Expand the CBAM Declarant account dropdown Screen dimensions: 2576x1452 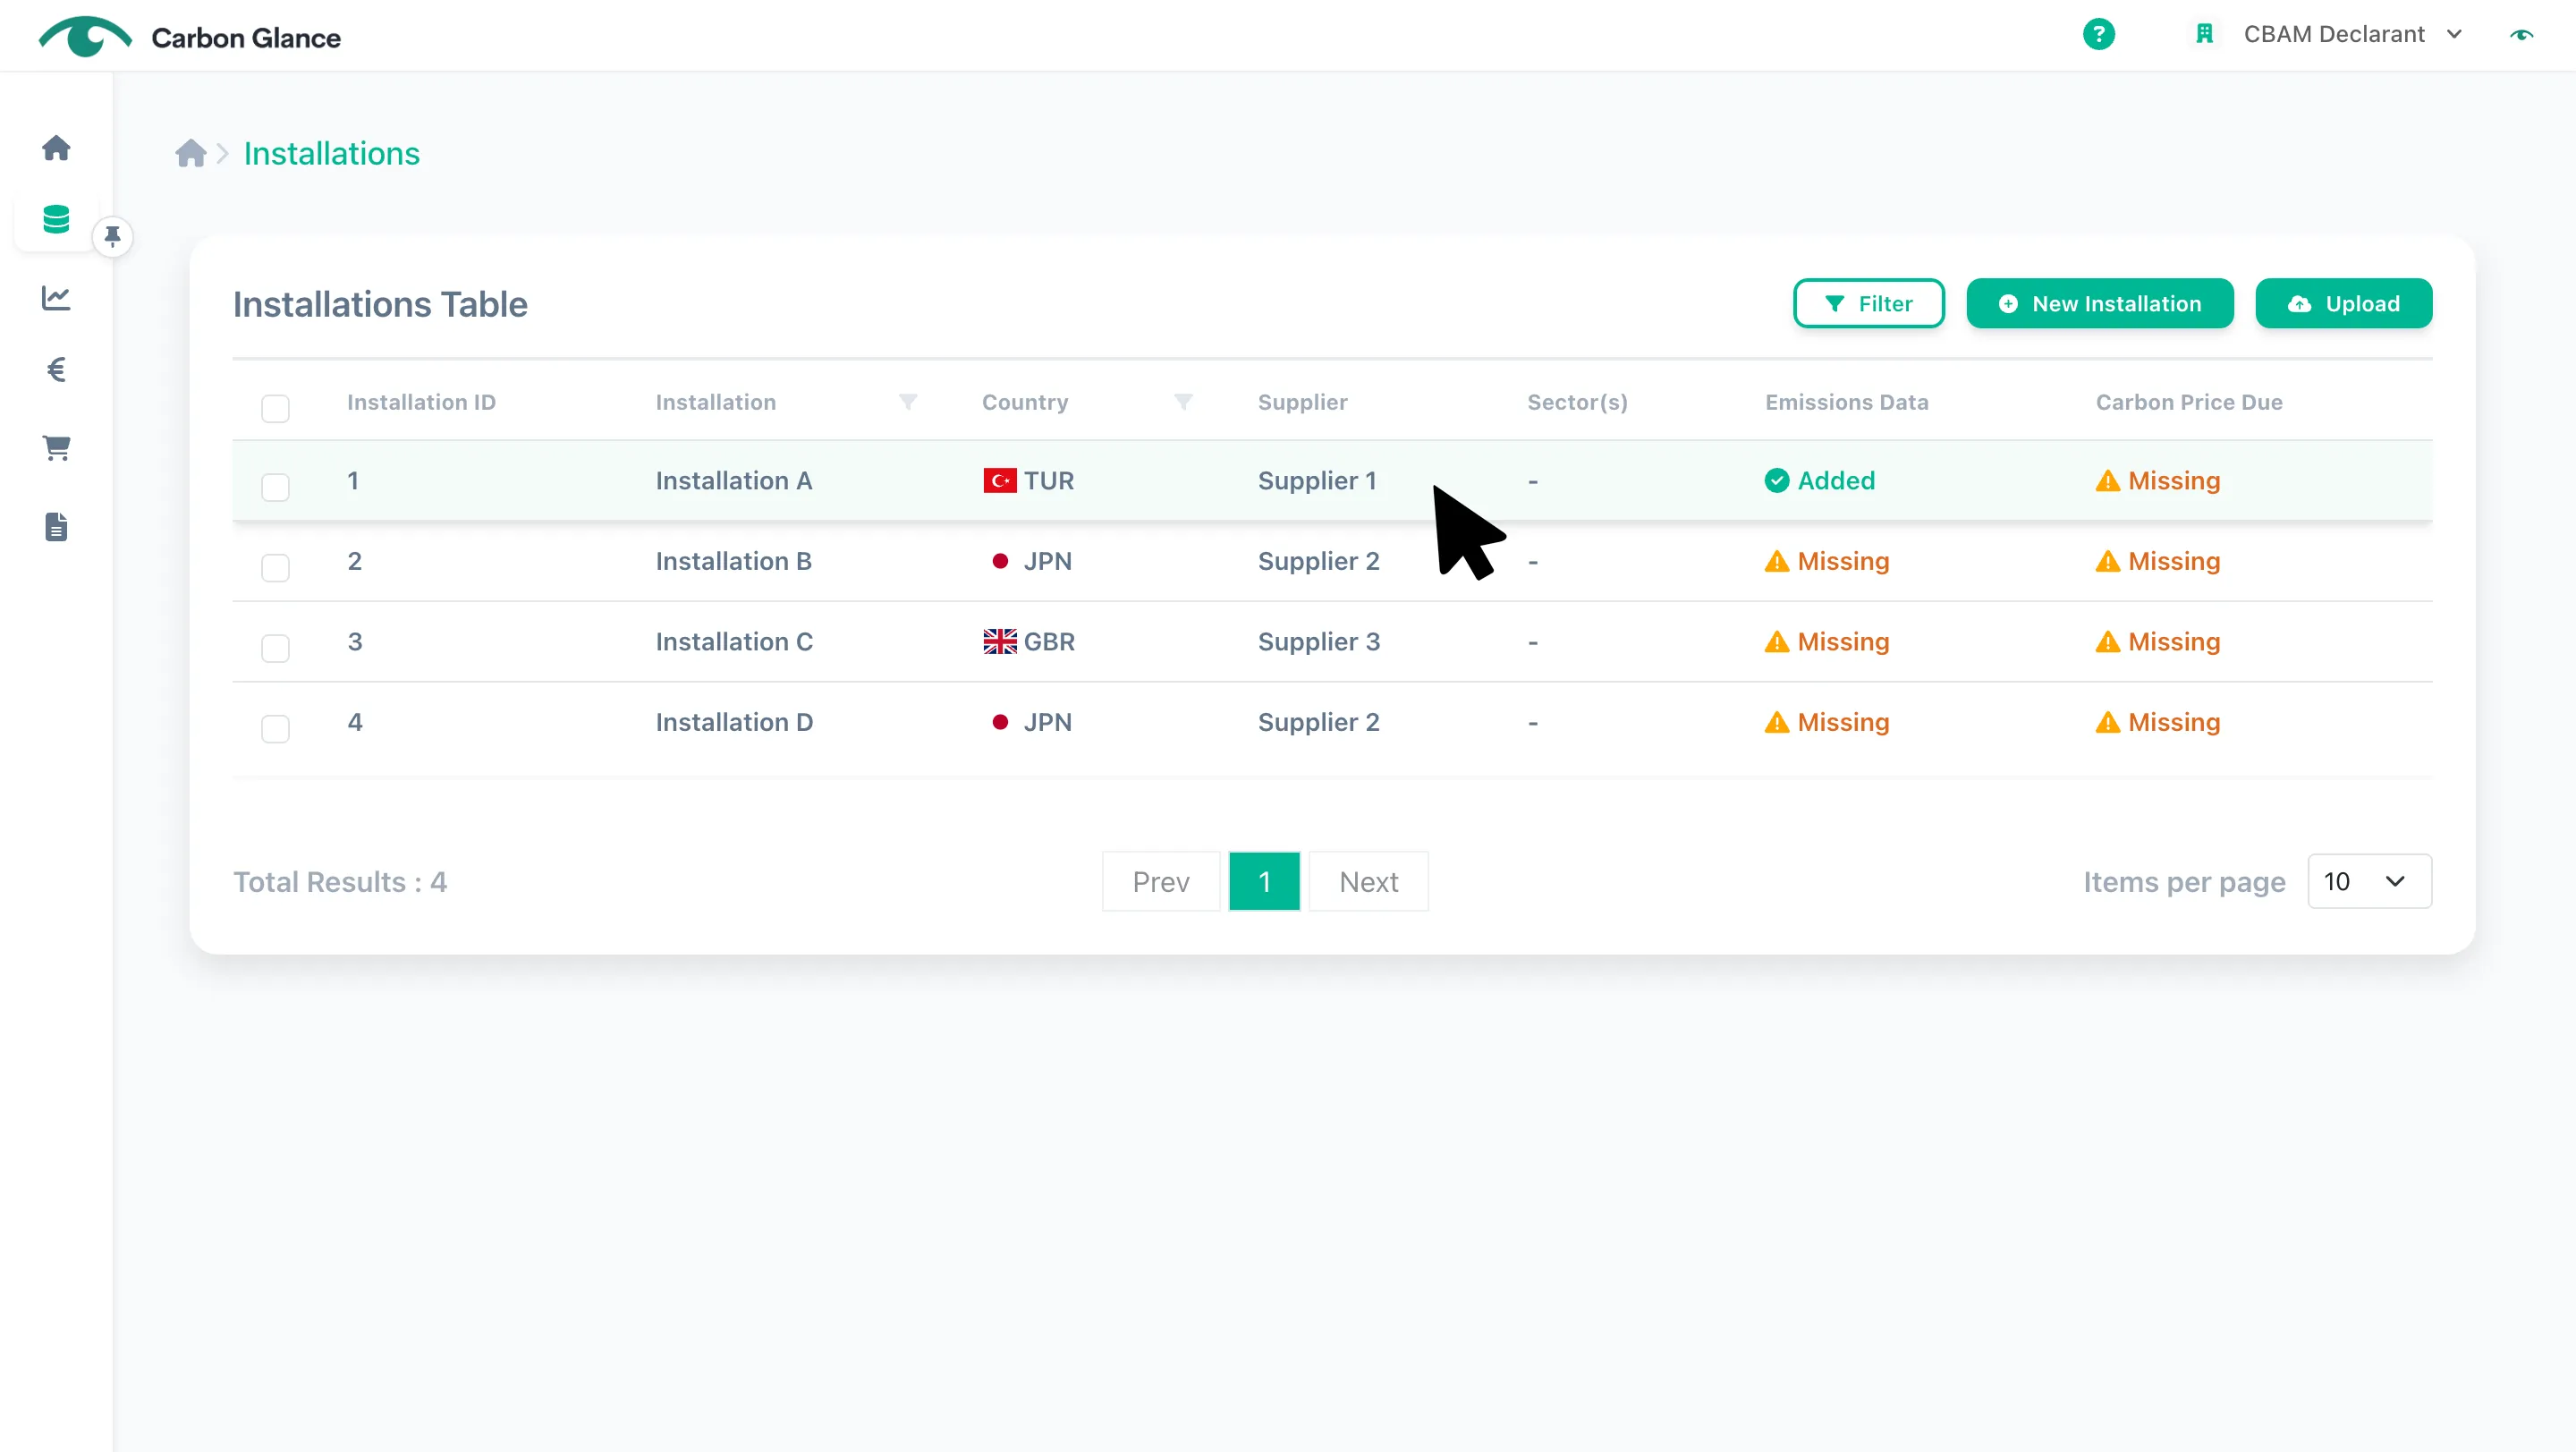(2352, 34)
